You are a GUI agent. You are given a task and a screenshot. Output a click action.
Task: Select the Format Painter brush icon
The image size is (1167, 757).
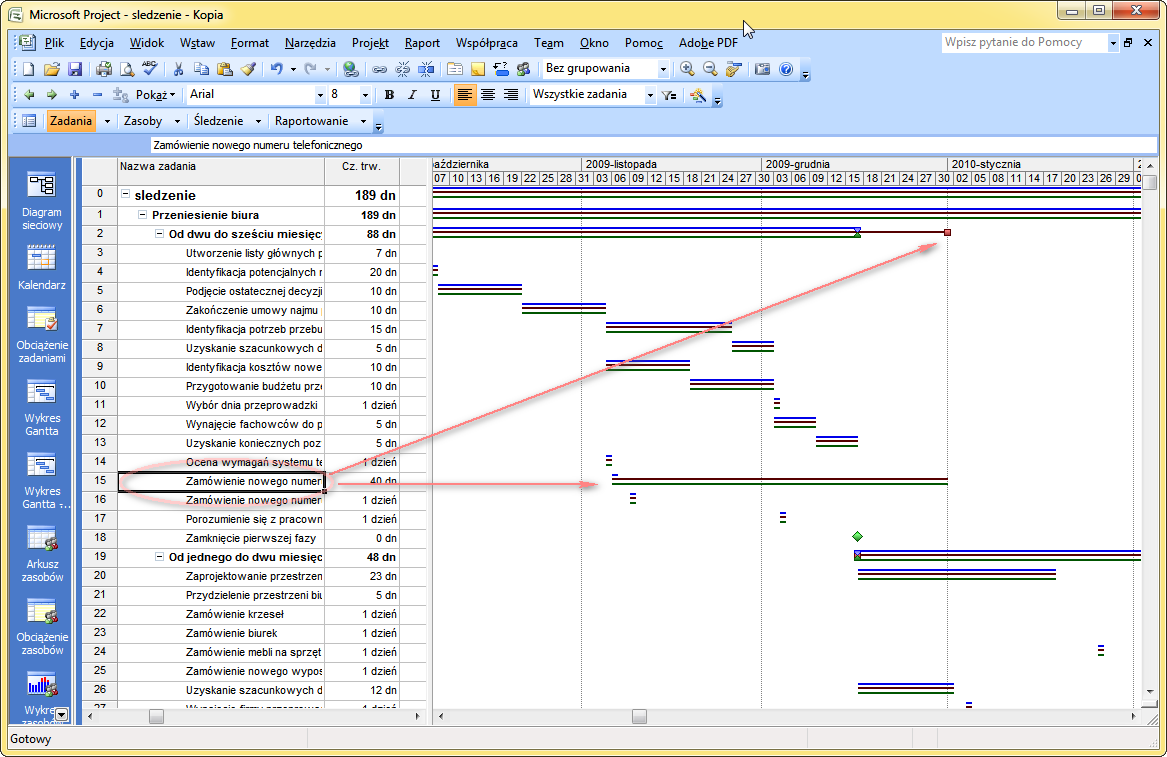pyautogui.click(x=248, y=69)
